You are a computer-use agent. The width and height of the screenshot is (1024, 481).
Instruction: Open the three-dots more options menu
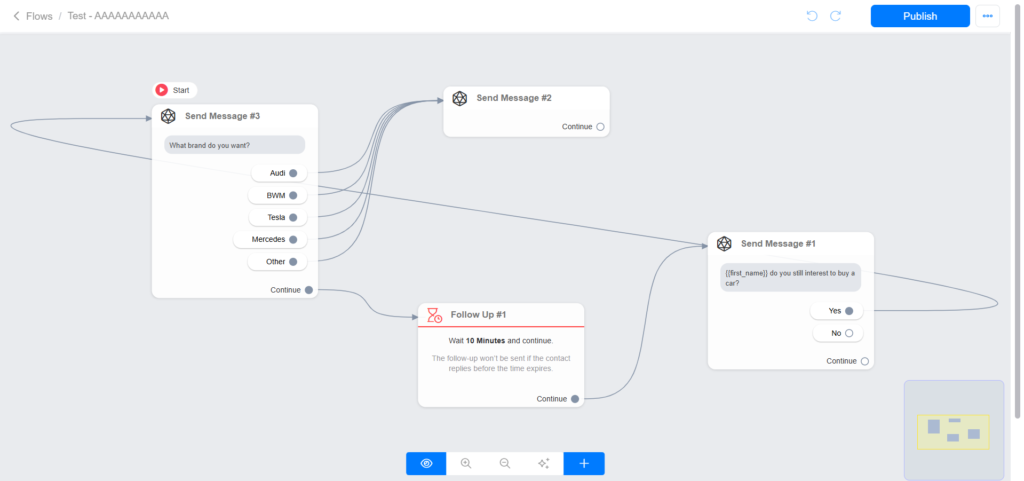pos(988,16)
